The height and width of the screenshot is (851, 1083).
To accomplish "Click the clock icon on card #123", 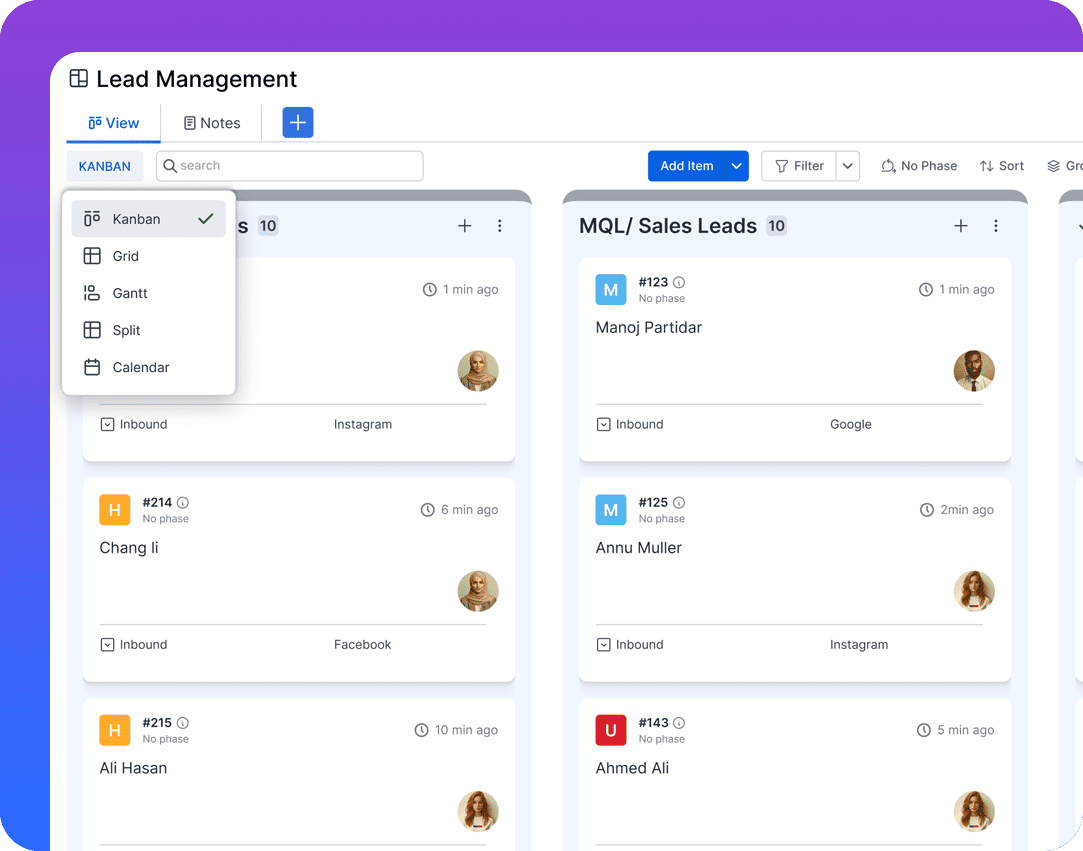I will [926, 289].
